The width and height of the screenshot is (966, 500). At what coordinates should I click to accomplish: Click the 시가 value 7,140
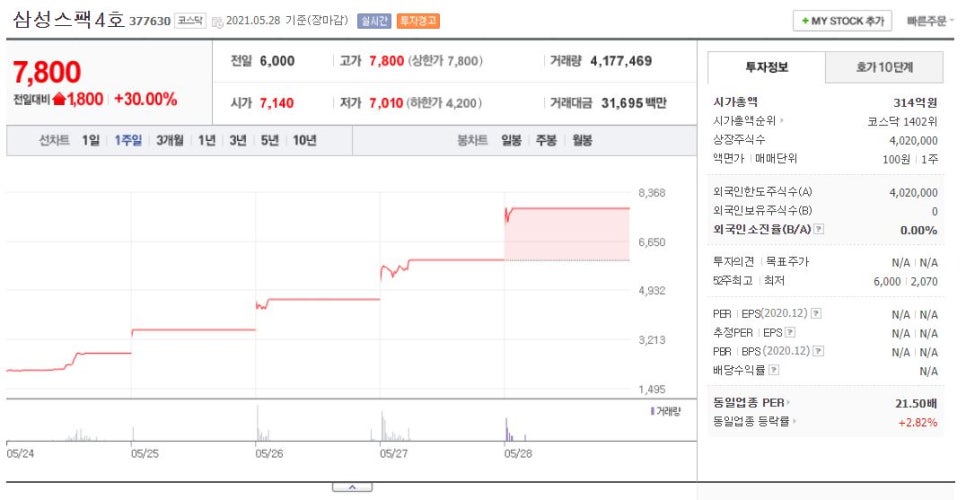277,103
